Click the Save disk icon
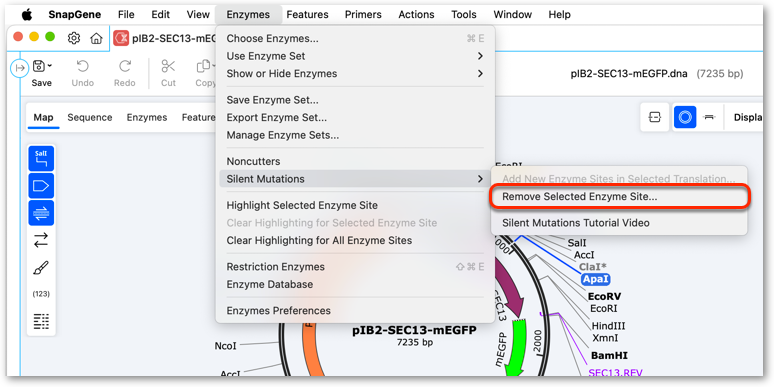Image resolution: width=774 pixels, height=387 pixels. (x=38, y=66)
